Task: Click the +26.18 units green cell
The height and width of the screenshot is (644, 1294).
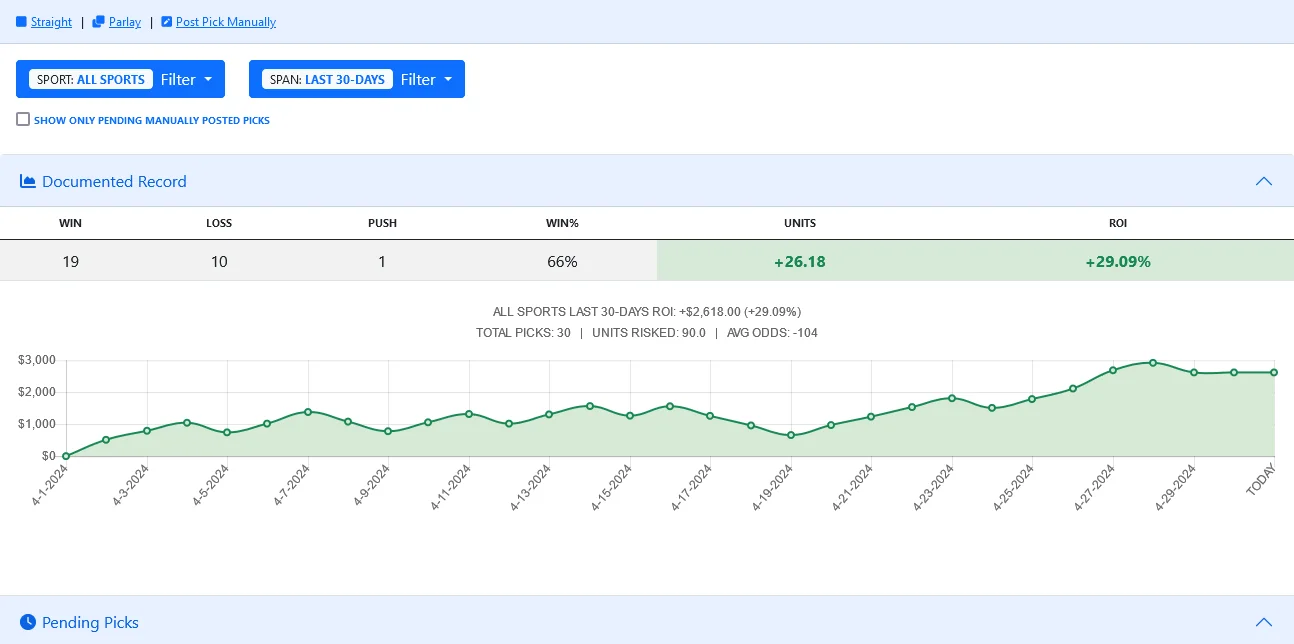Action: 799,261
